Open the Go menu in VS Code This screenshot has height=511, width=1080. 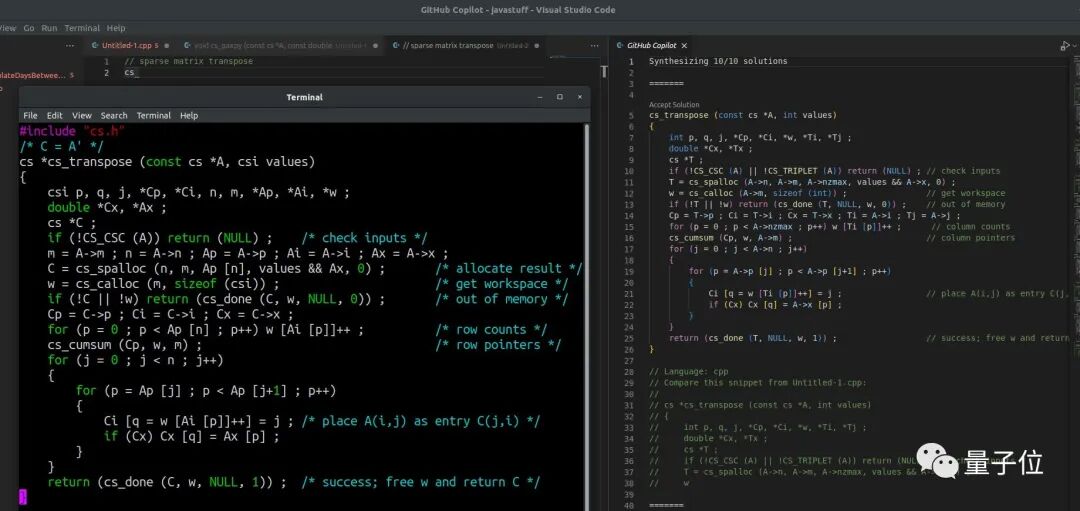pos(29,28)
